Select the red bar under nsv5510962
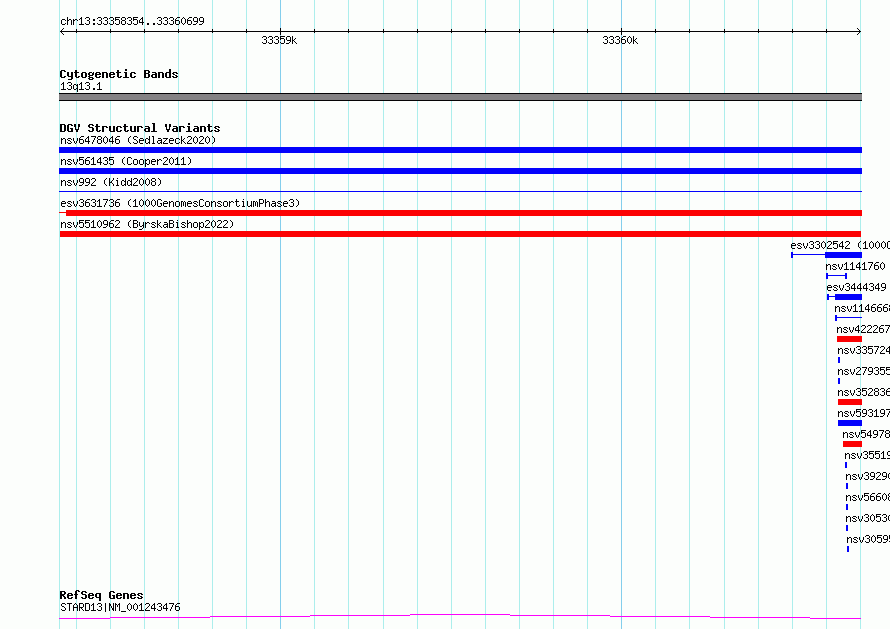This screenshot has height=629, width=890. click(460, 234)
